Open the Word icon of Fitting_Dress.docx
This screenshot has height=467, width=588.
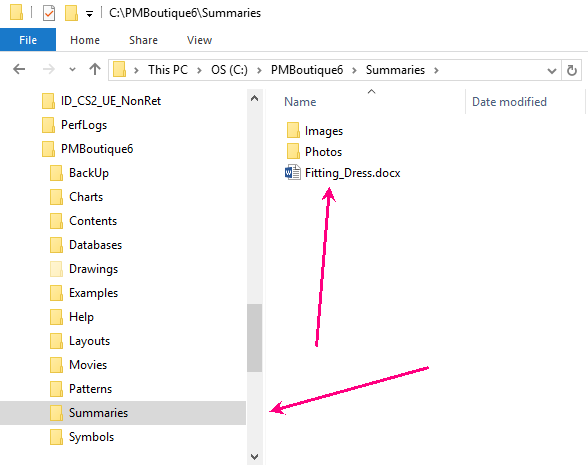click(292, 173)
